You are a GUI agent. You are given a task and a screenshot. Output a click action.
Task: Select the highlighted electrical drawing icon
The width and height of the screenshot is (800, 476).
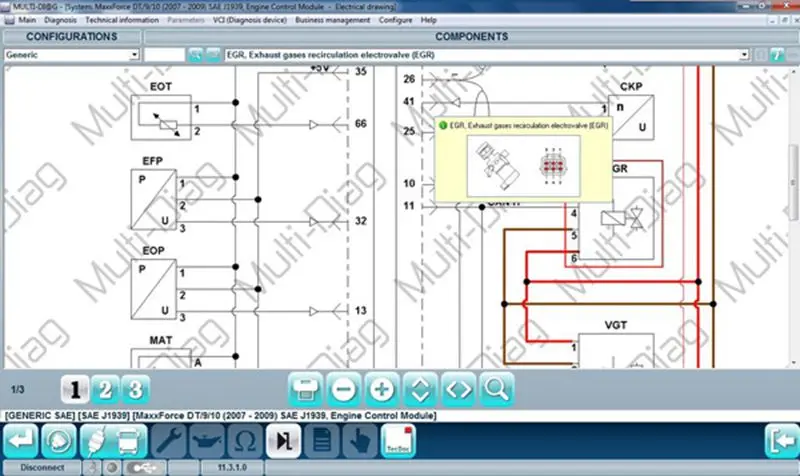pos(283,441)
